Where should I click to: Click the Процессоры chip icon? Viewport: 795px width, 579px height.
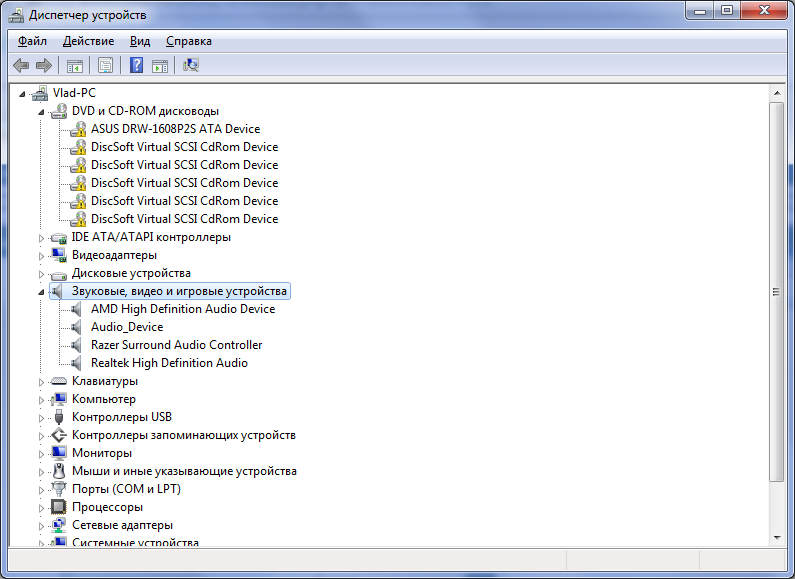click(59, 507)
